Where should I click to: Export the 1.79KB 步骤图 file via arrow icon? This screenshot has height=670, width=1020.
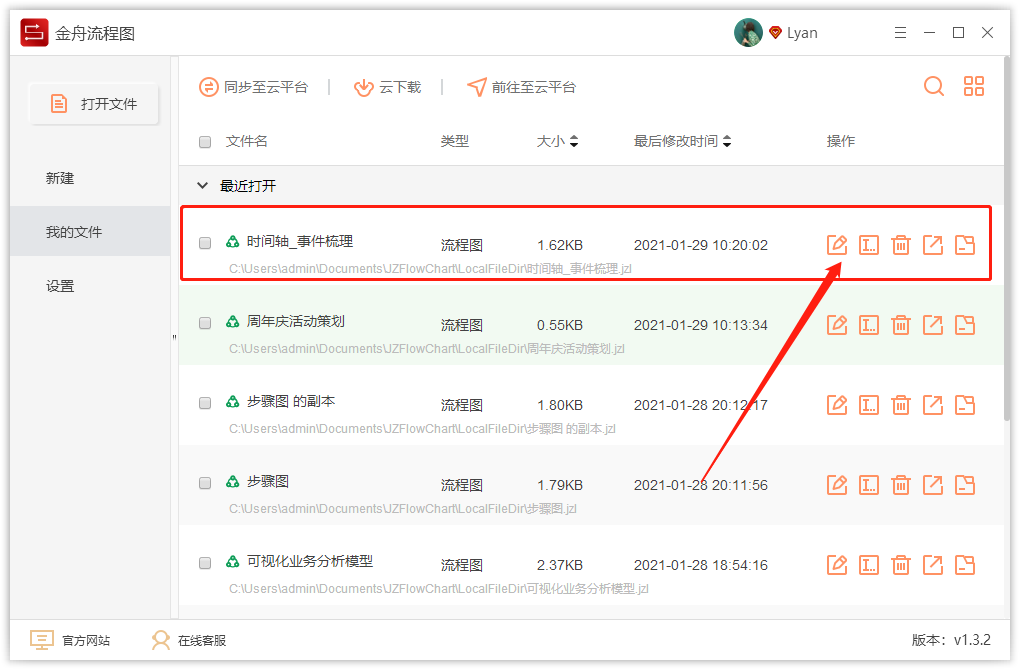pyautogui.click(x=933, y=485)
